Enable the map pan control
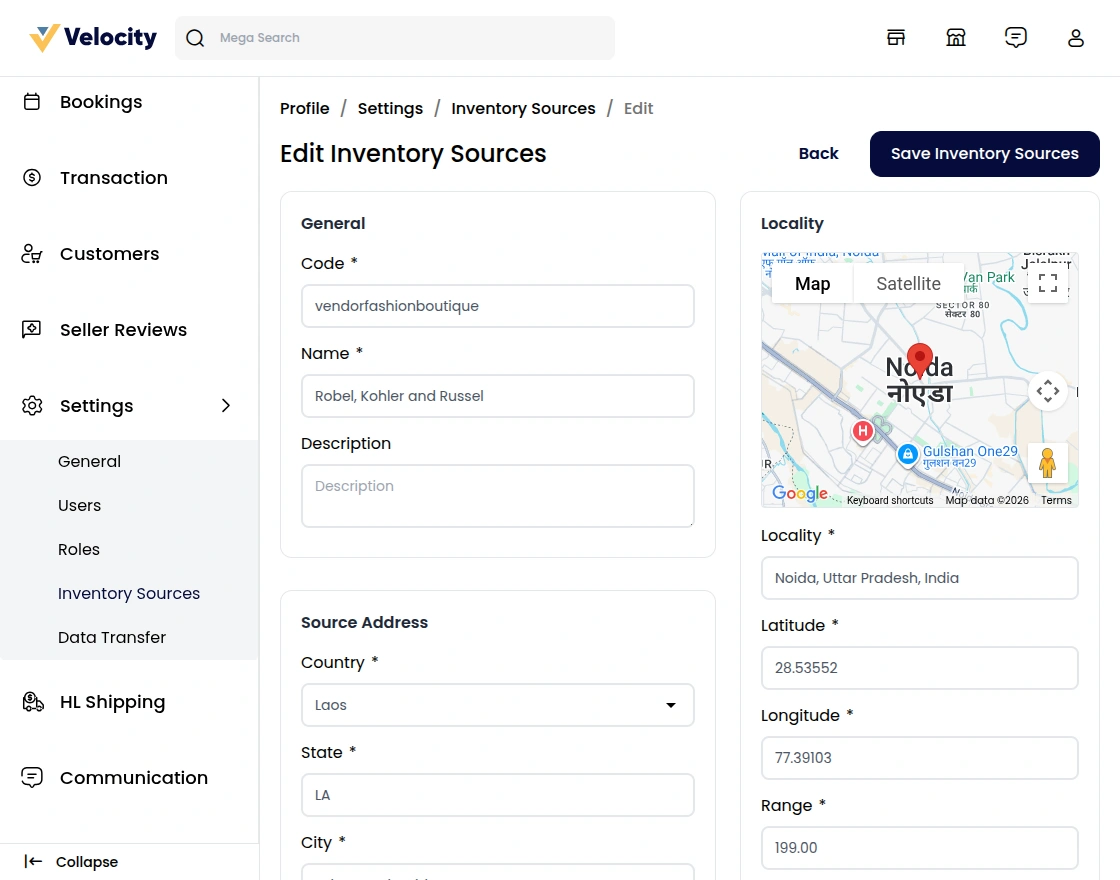Screen dimensions: 1120x880 click(x=1048, y=391)
